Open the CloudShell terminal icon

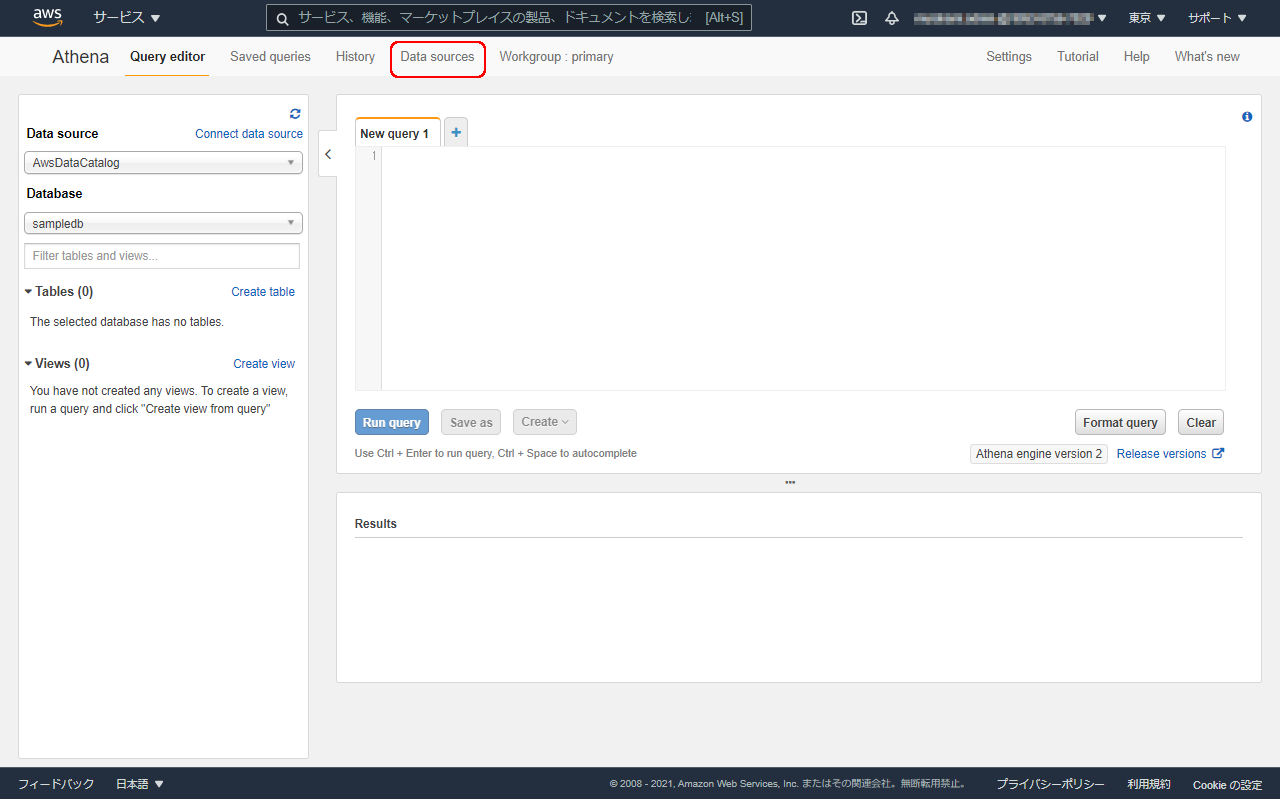(859, 18)
